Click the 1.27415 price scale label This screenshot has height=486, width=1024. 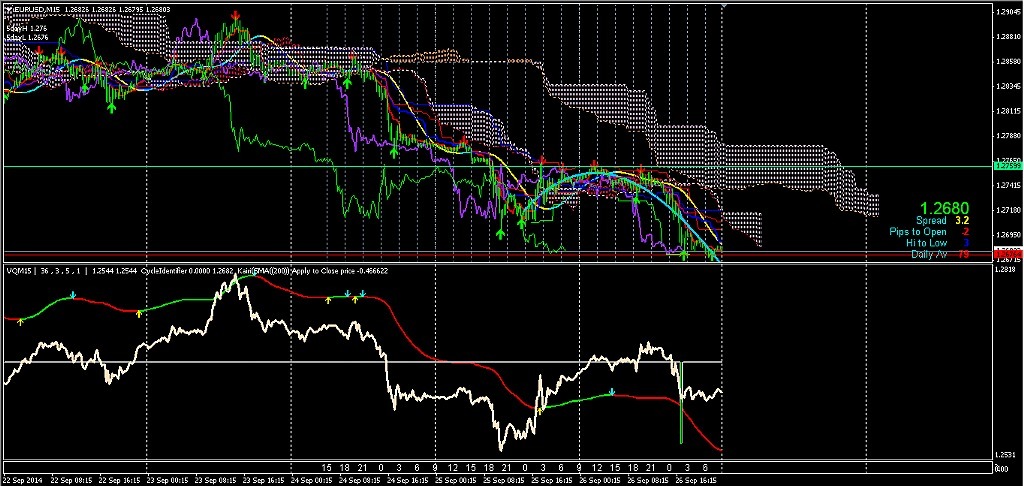[1006, 186]
